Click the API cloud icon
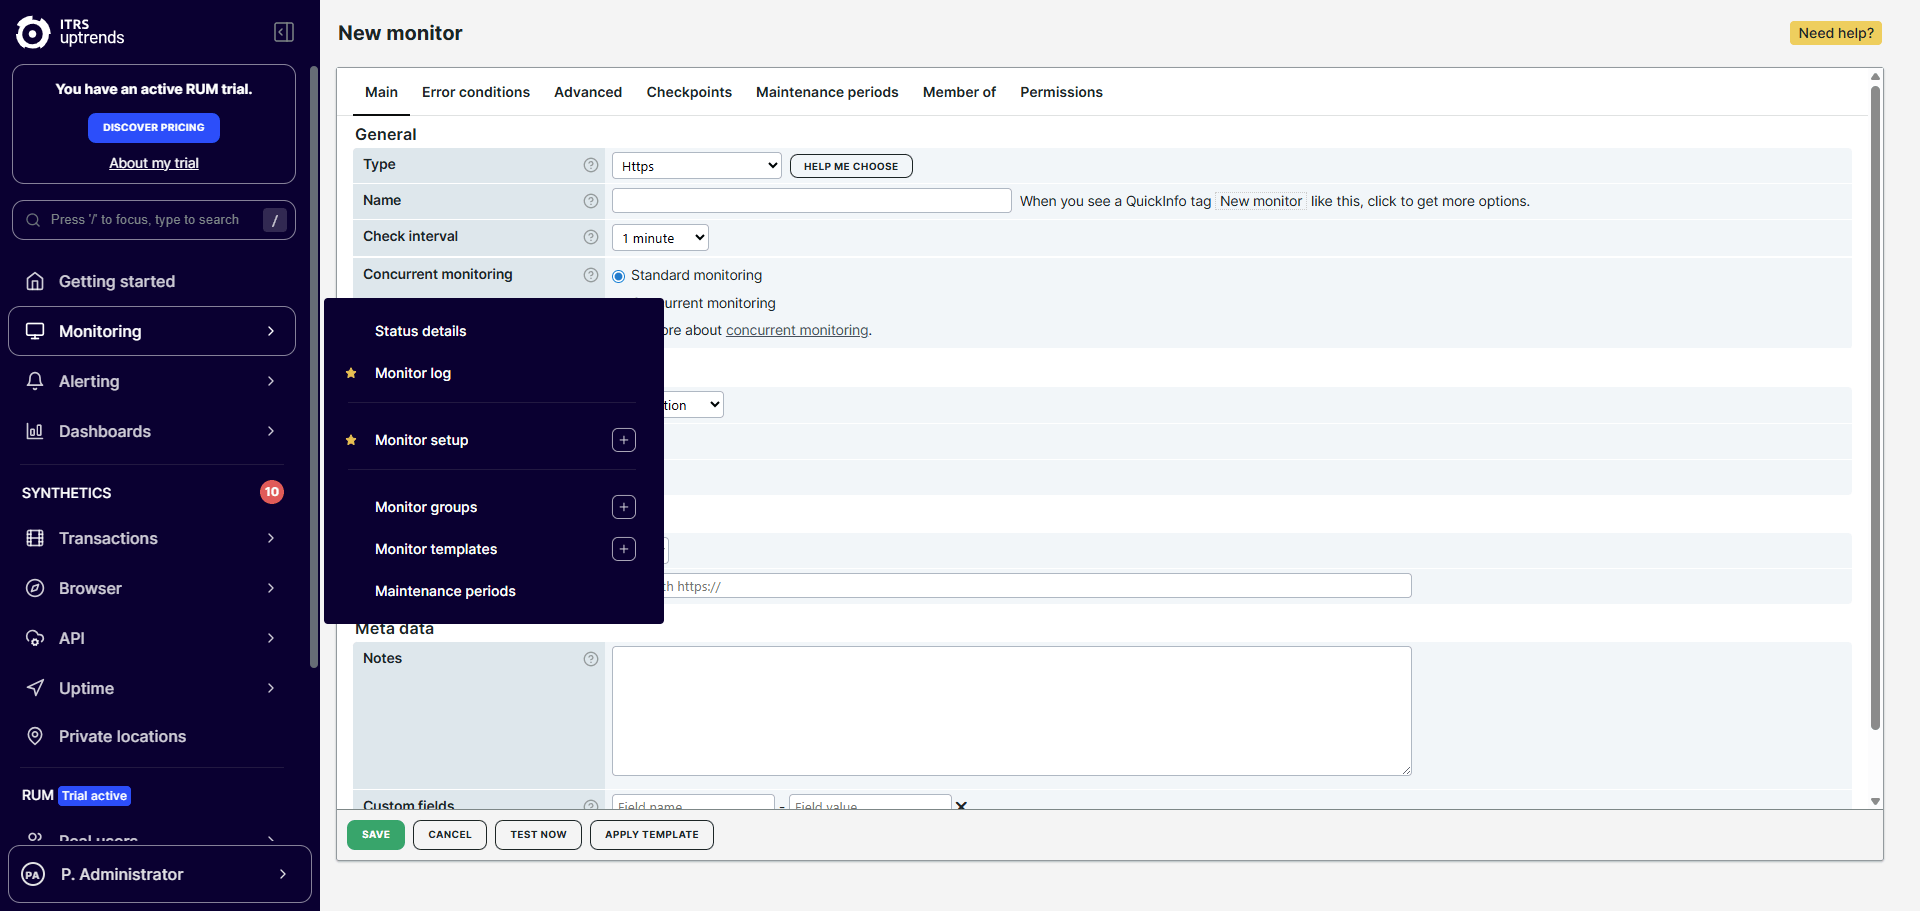 pos(35,638)
